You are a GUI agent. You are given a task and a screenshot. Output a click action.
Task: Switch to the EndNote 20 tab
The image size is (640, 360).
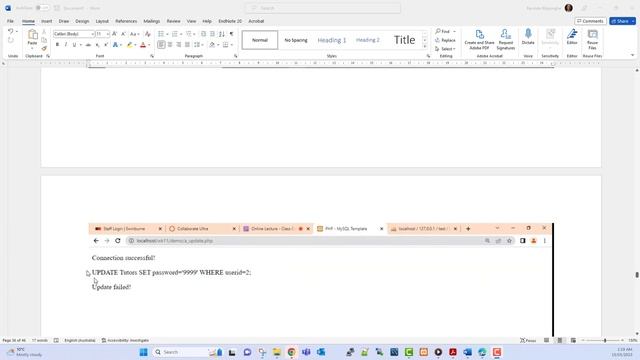point(230,21)
